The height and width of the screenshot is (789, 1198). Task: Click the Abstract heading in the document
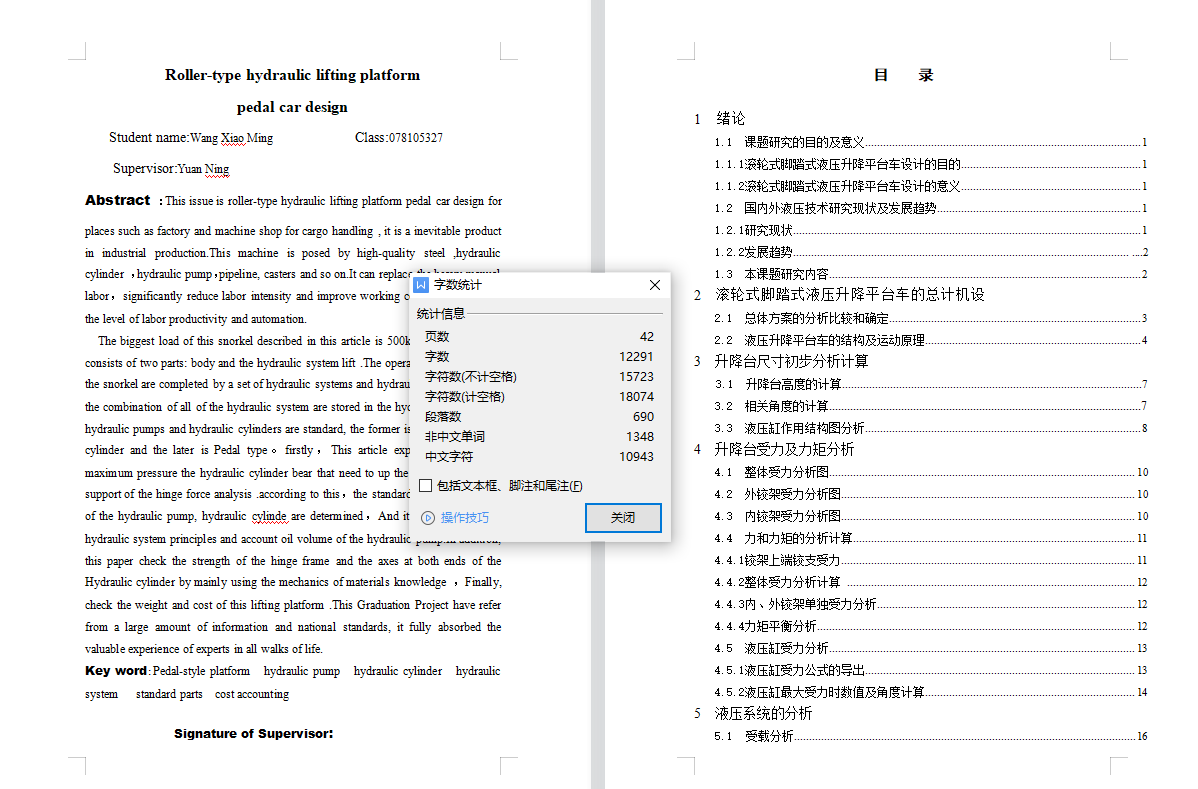pos(117,200)
